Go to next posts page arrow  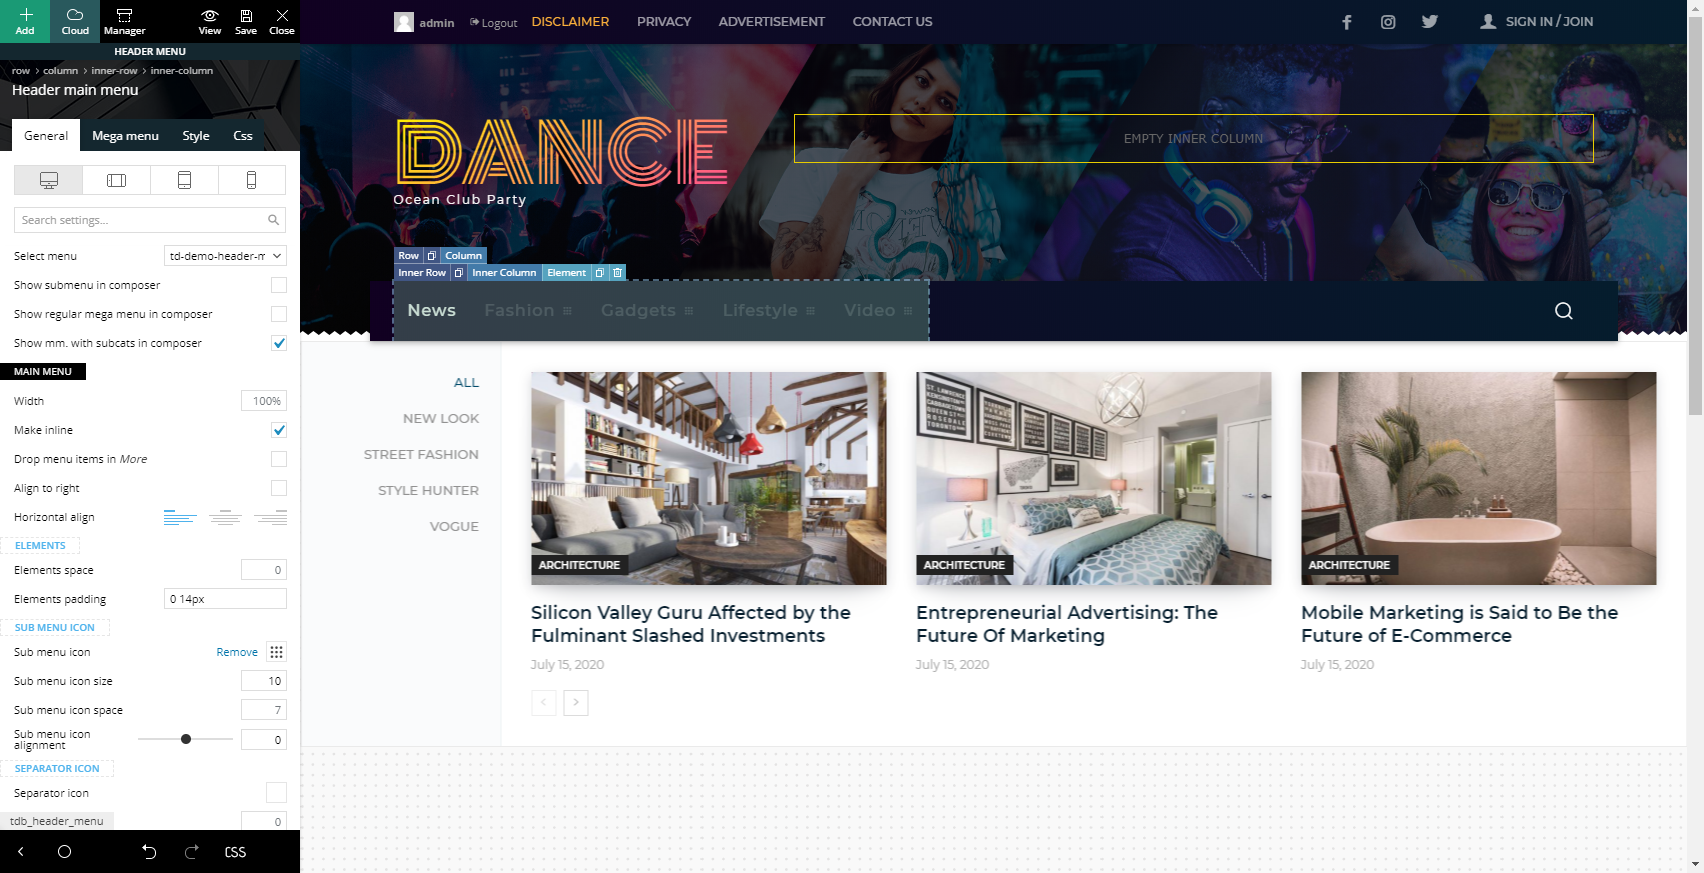coord(576,703)
